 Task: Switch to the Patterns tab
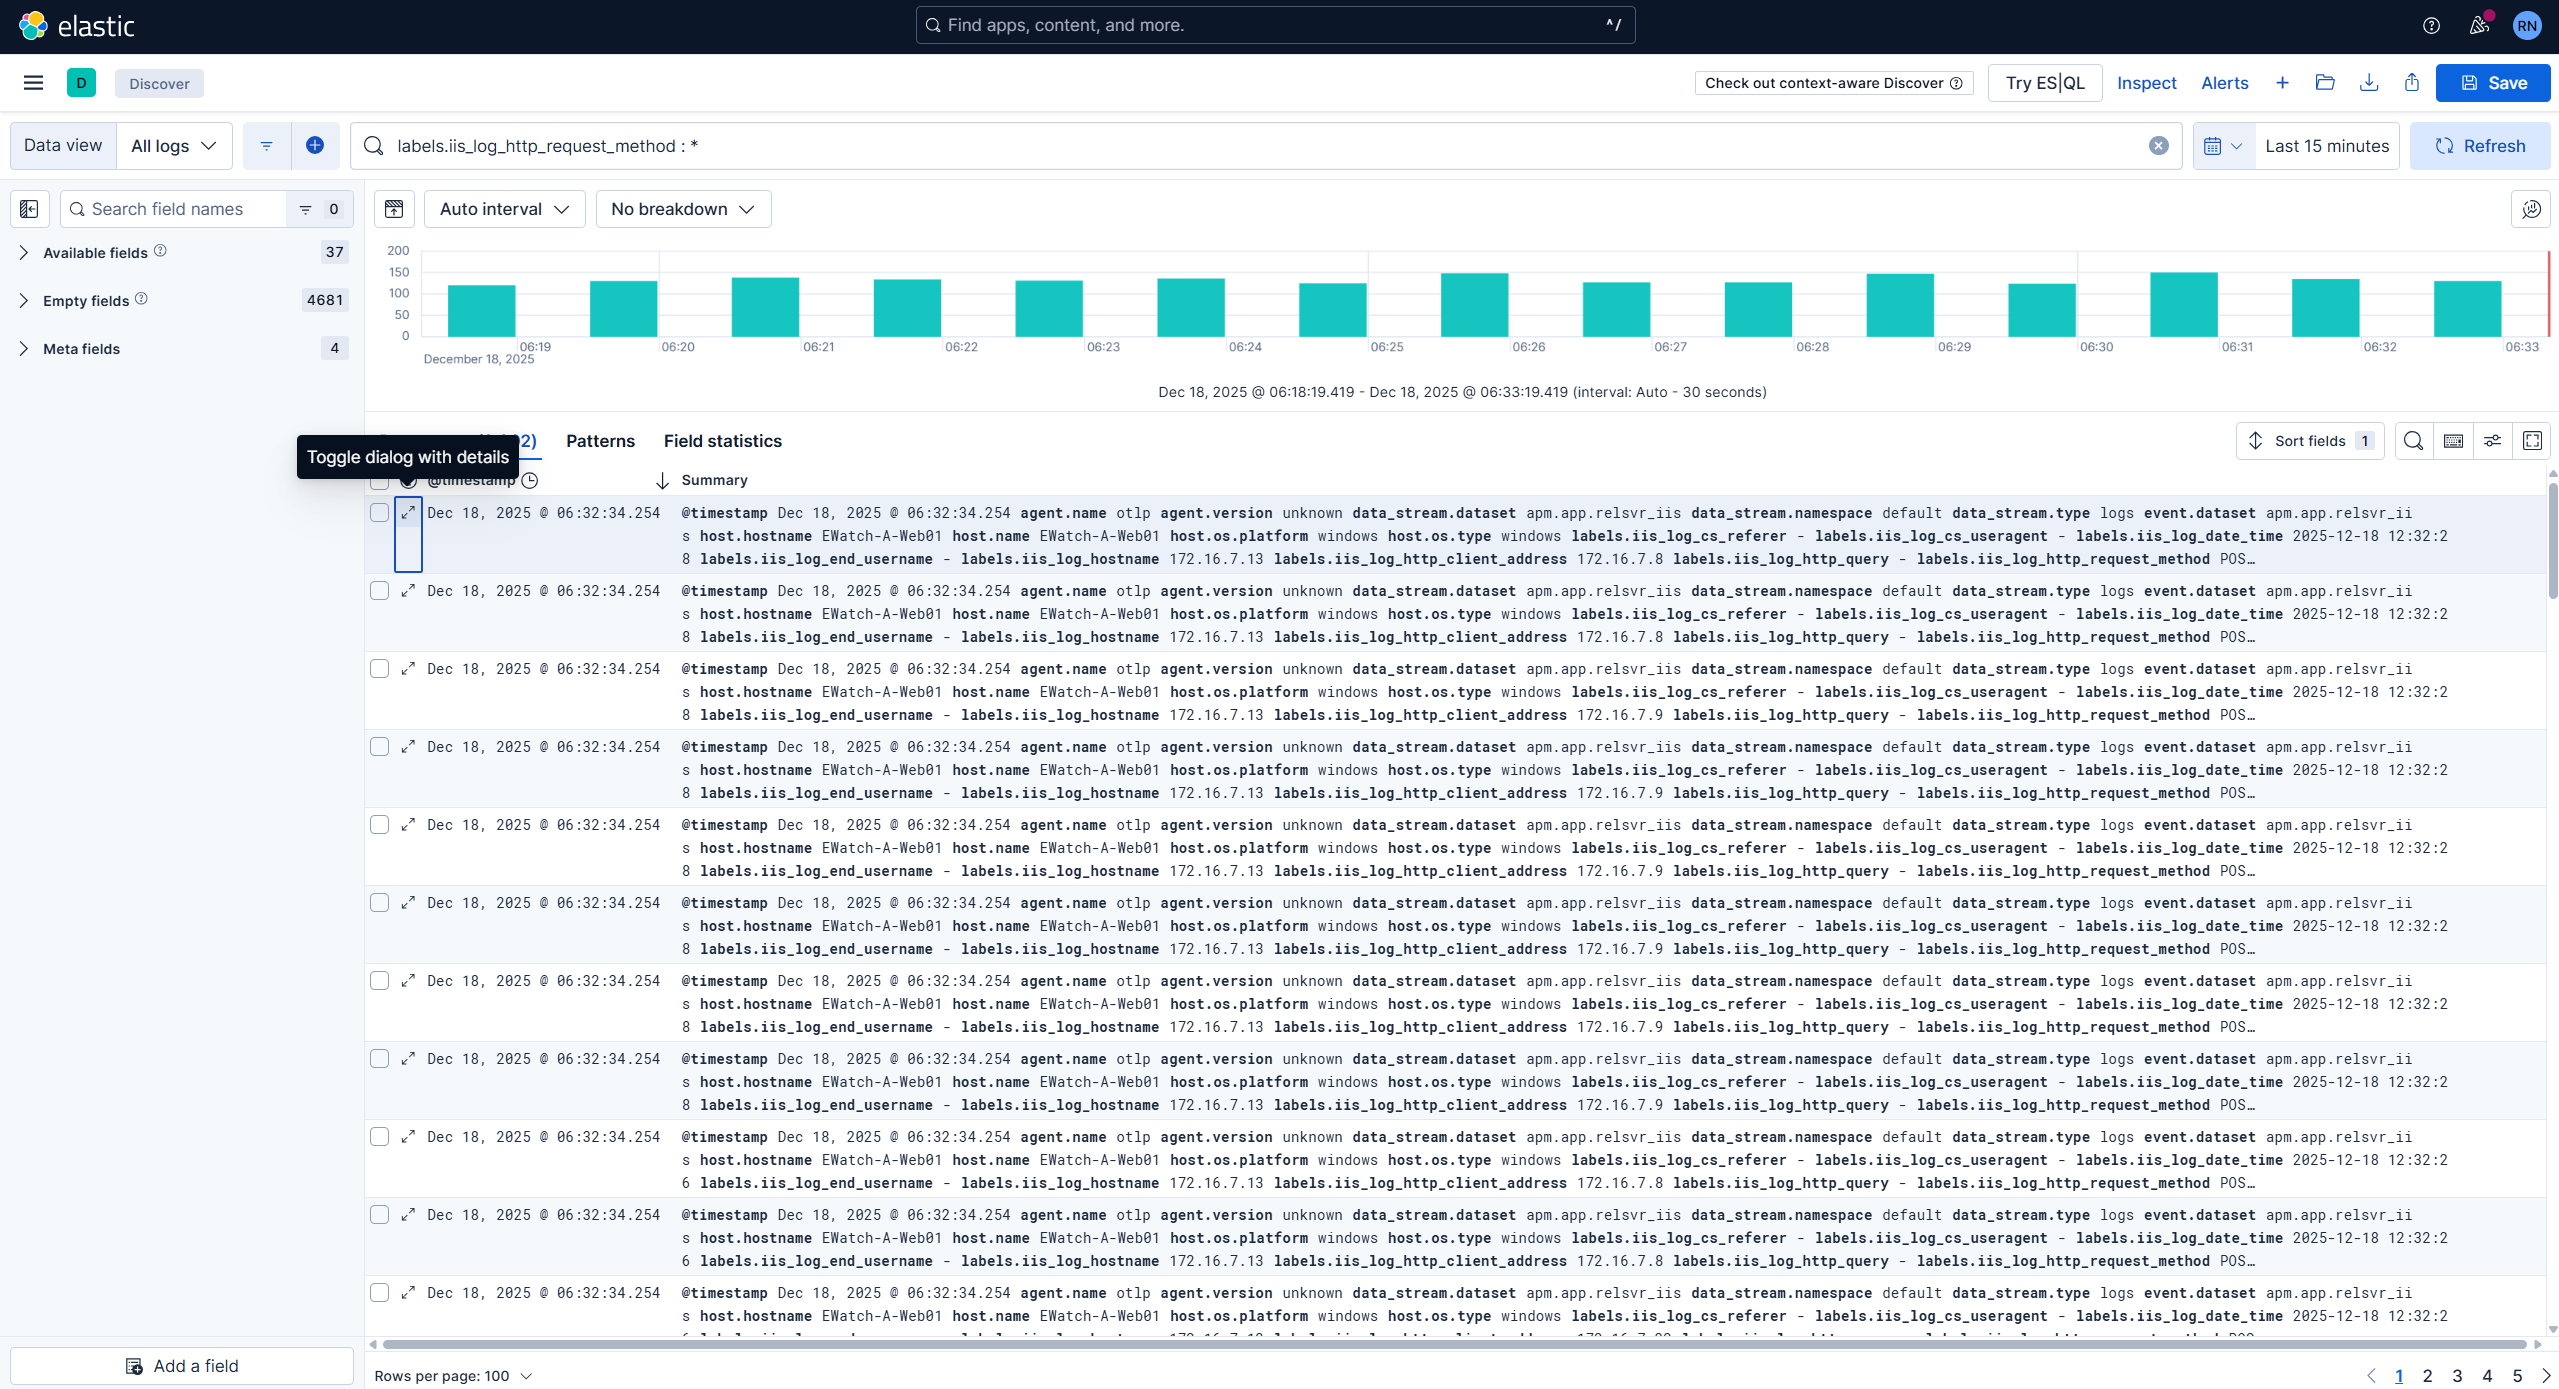tap(599, 441)
